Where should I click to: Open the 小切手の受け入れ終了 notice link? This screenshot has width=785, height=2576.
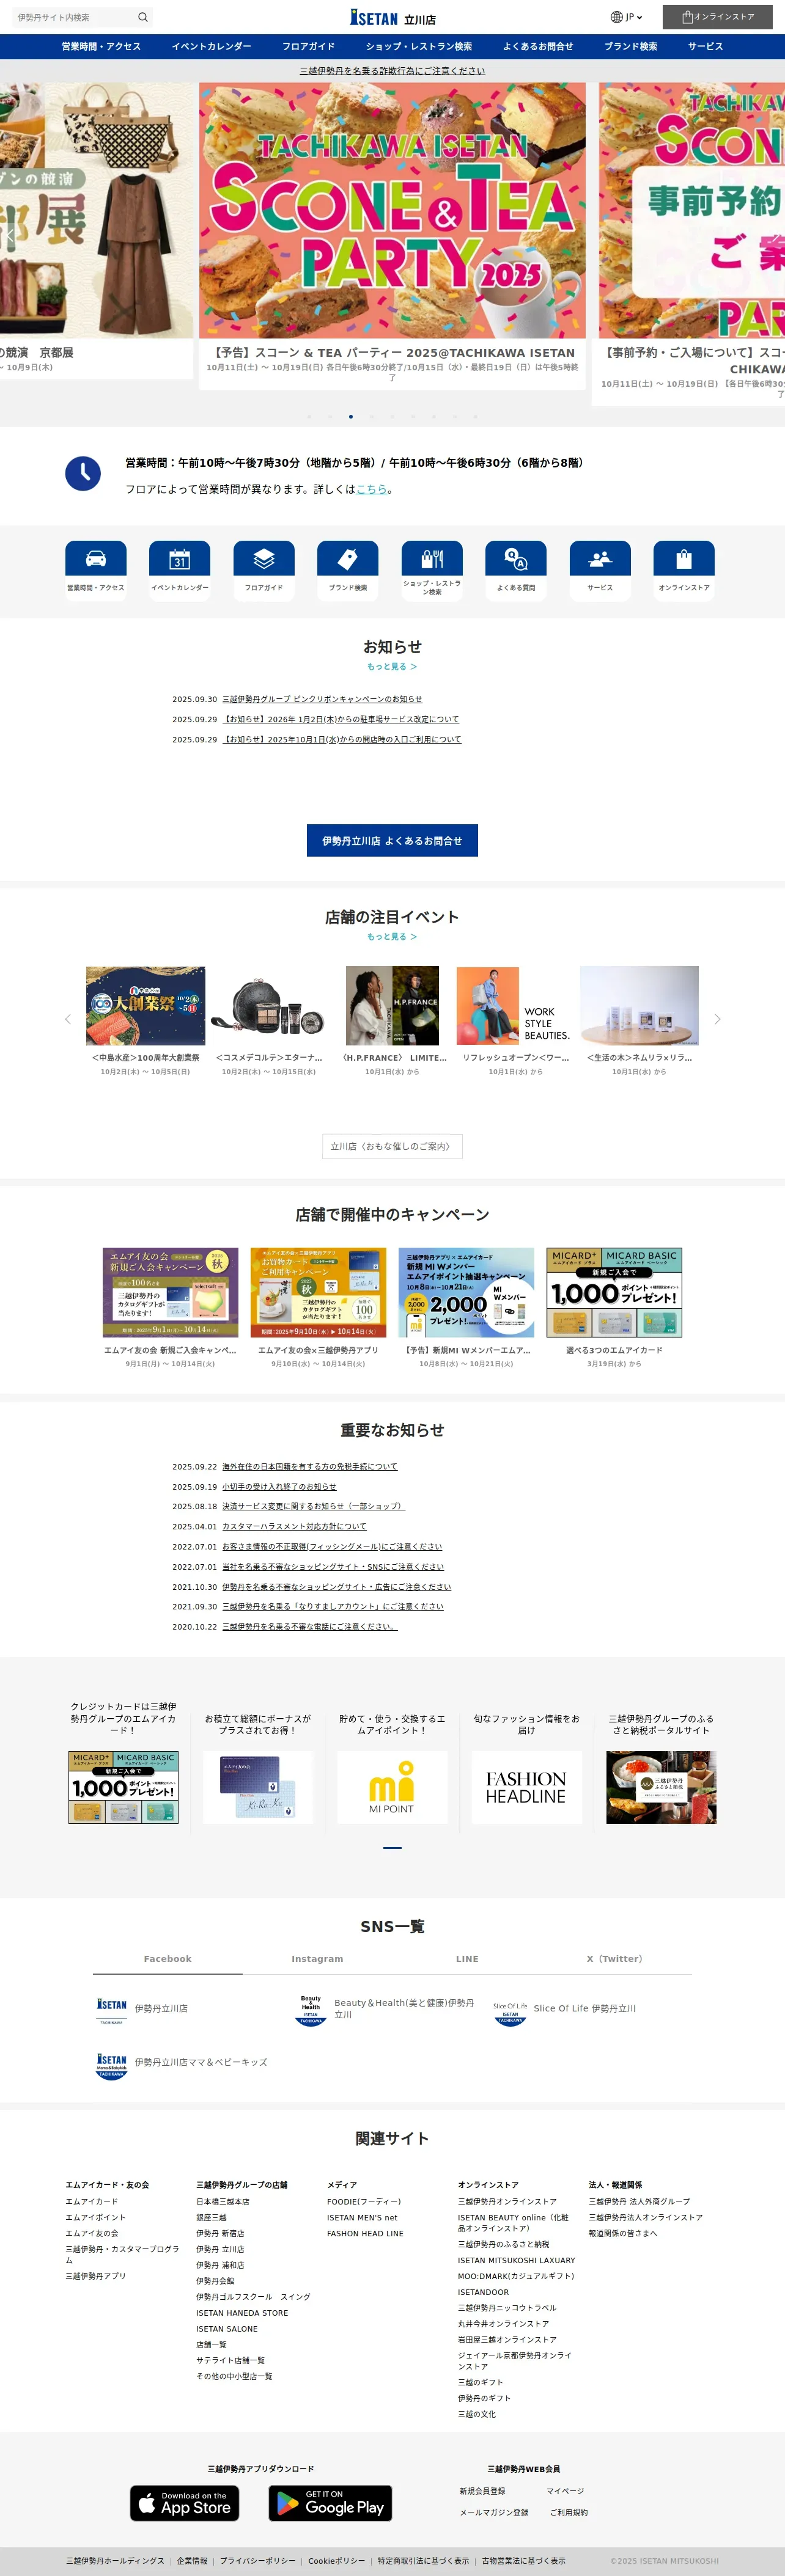[x=279, y=1486]
